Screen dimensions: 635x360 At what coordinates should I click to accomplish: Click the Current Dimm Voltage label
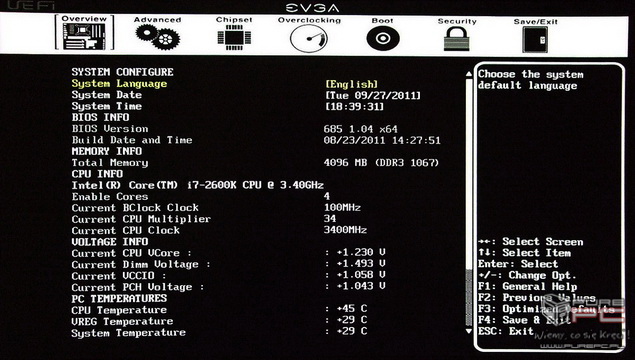click(x=141, y=264)
